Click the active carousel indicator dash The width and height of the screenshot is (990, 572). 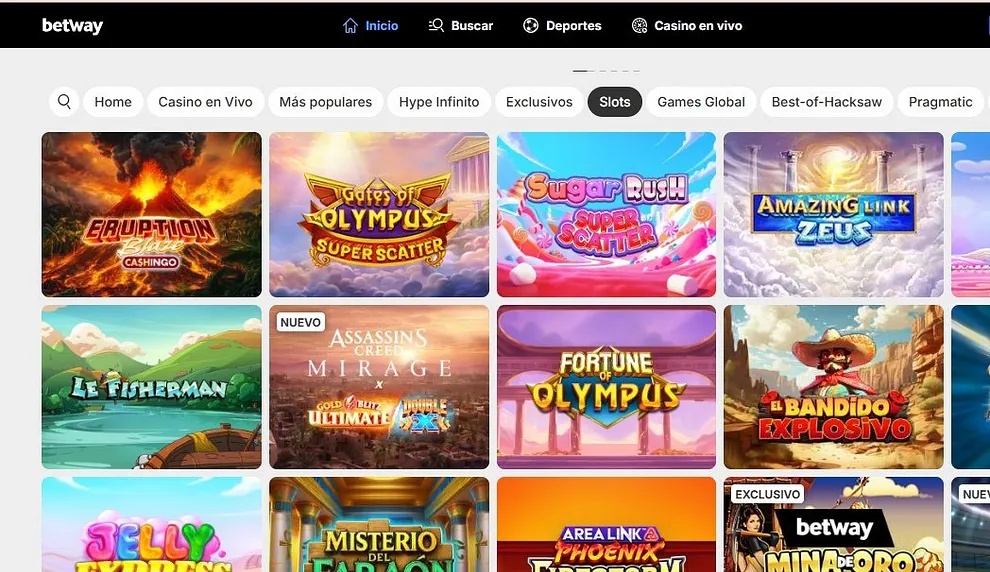pyautogui.click(x=580, y=71)
